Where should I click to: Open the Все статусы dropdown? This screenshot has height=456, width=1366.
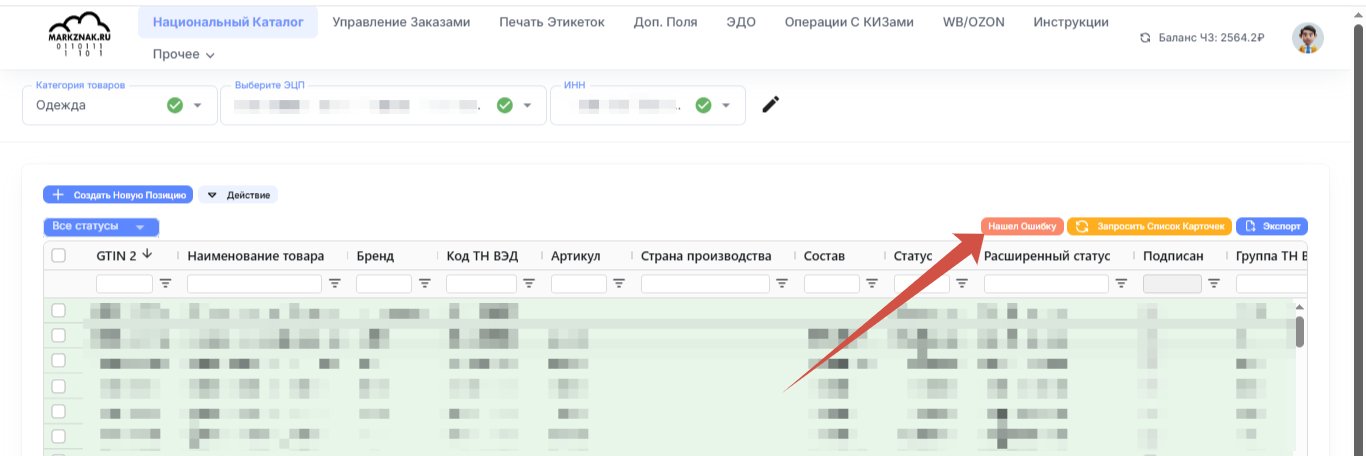pyautogui.click(x=101, y=227)
